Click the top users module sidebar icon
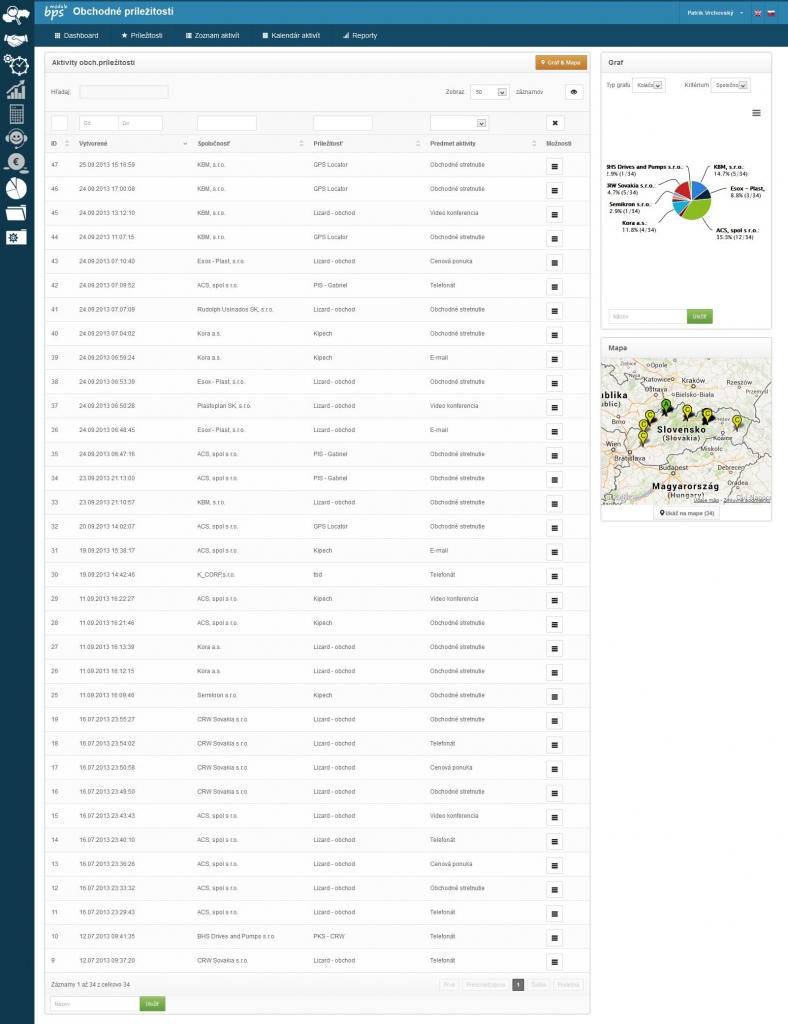This screenshot has width=788, height=1024. coord(16,14)
